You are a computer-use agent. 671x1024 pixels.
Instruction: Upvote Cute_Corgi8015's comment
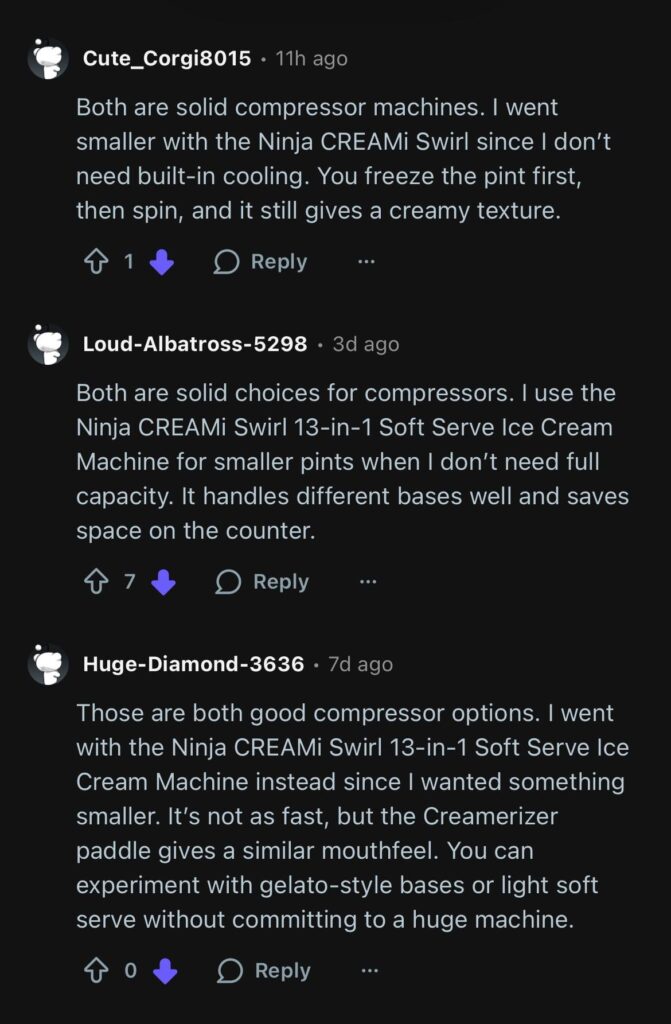(x=98, y=262)
